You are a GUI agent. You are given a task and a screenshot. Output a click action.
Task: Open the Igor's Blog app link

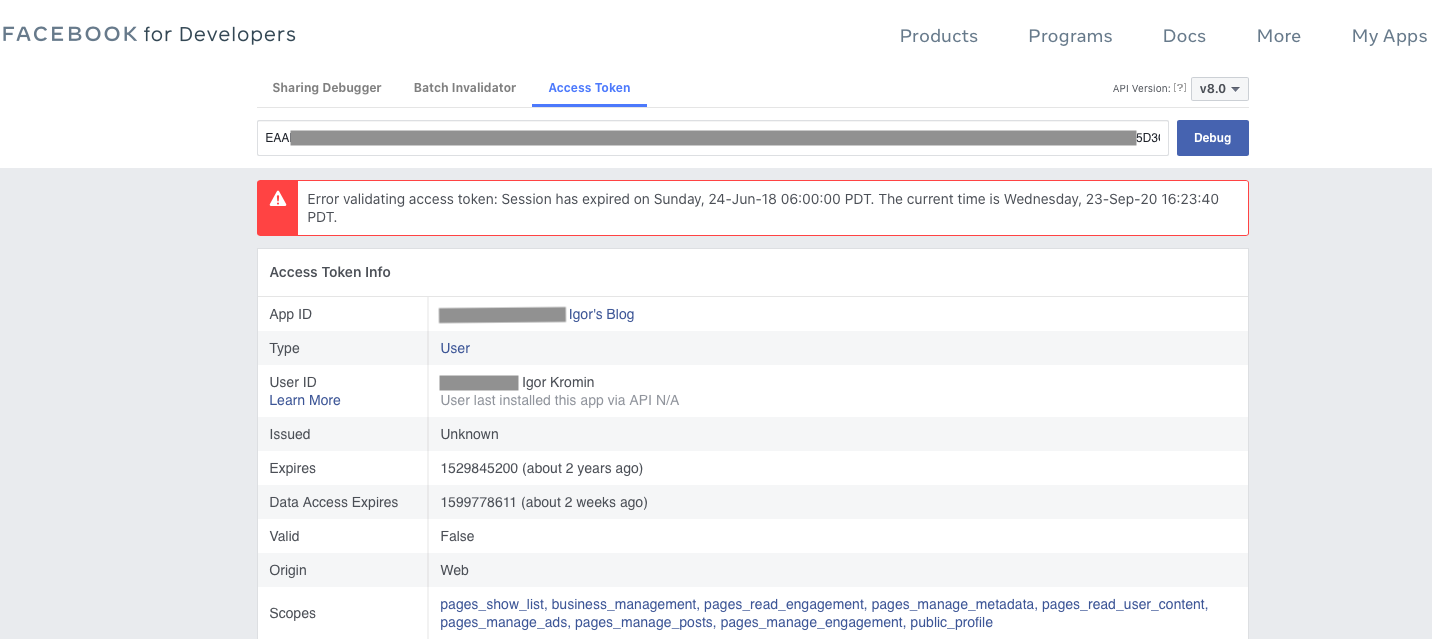click(601, 314)
